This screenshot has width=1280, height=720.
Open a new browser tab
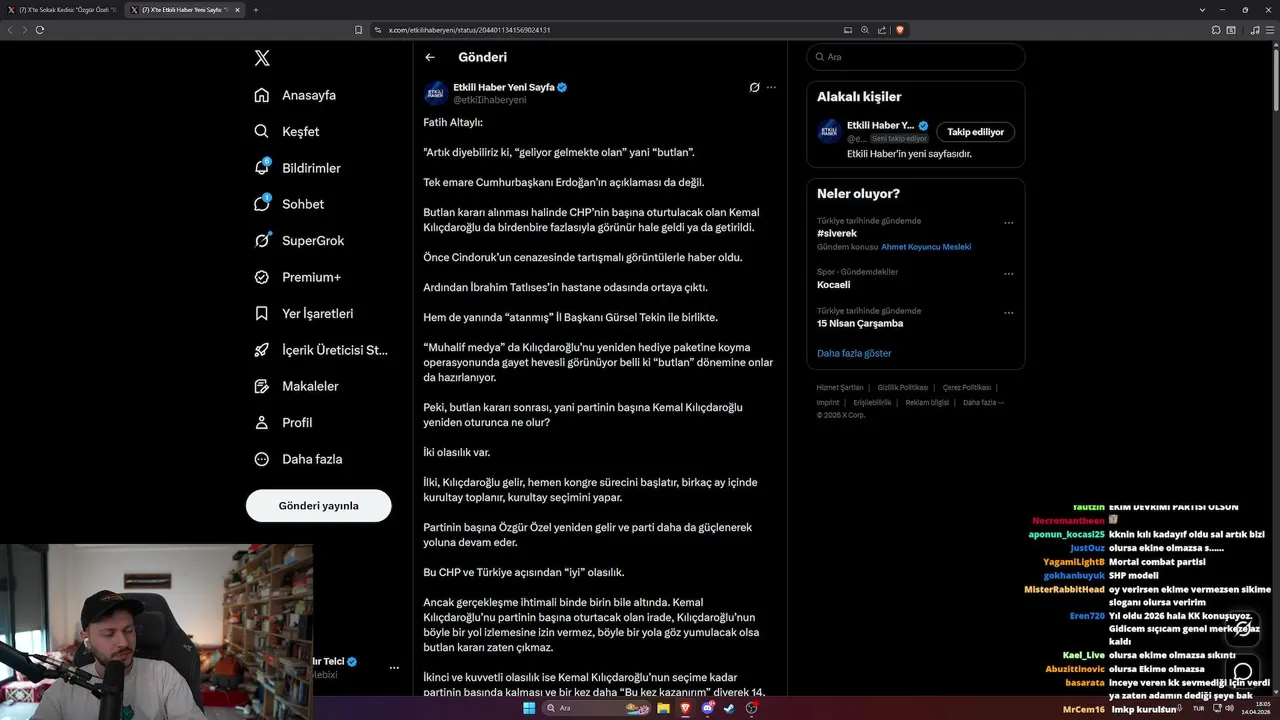click(256, 10)
